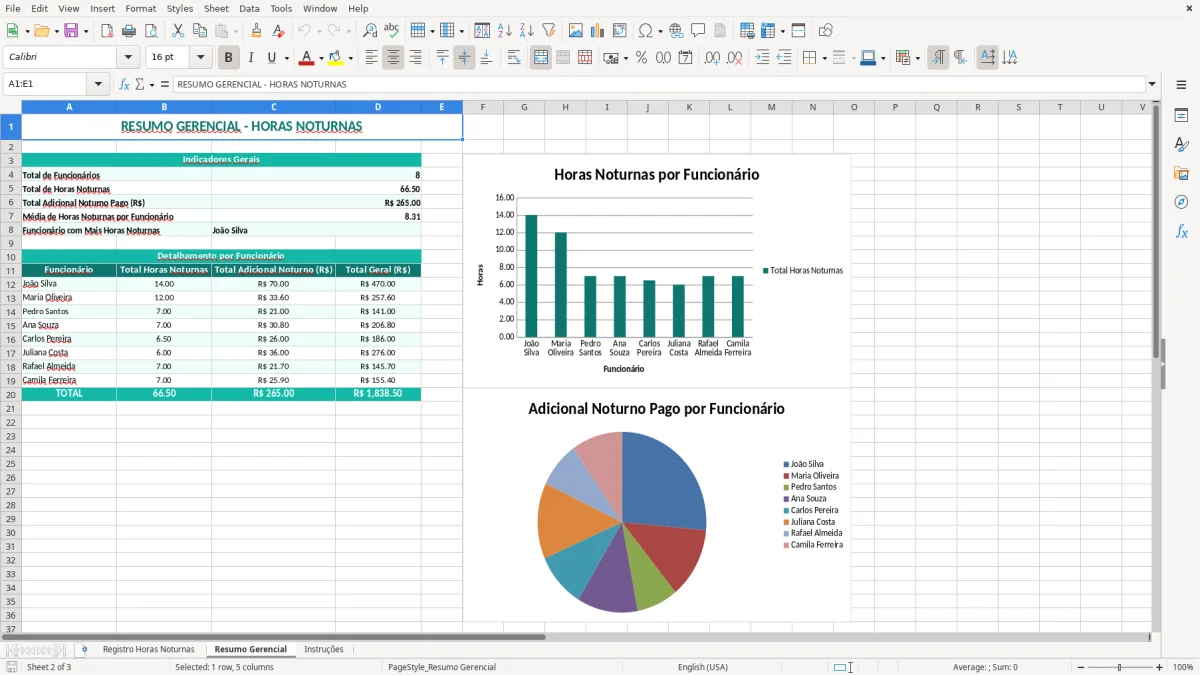The width and height of the screenshot is (1200, 675).
Task: Toggle merge and center cells
Action: pyautogui.click(x=541, y=58)
